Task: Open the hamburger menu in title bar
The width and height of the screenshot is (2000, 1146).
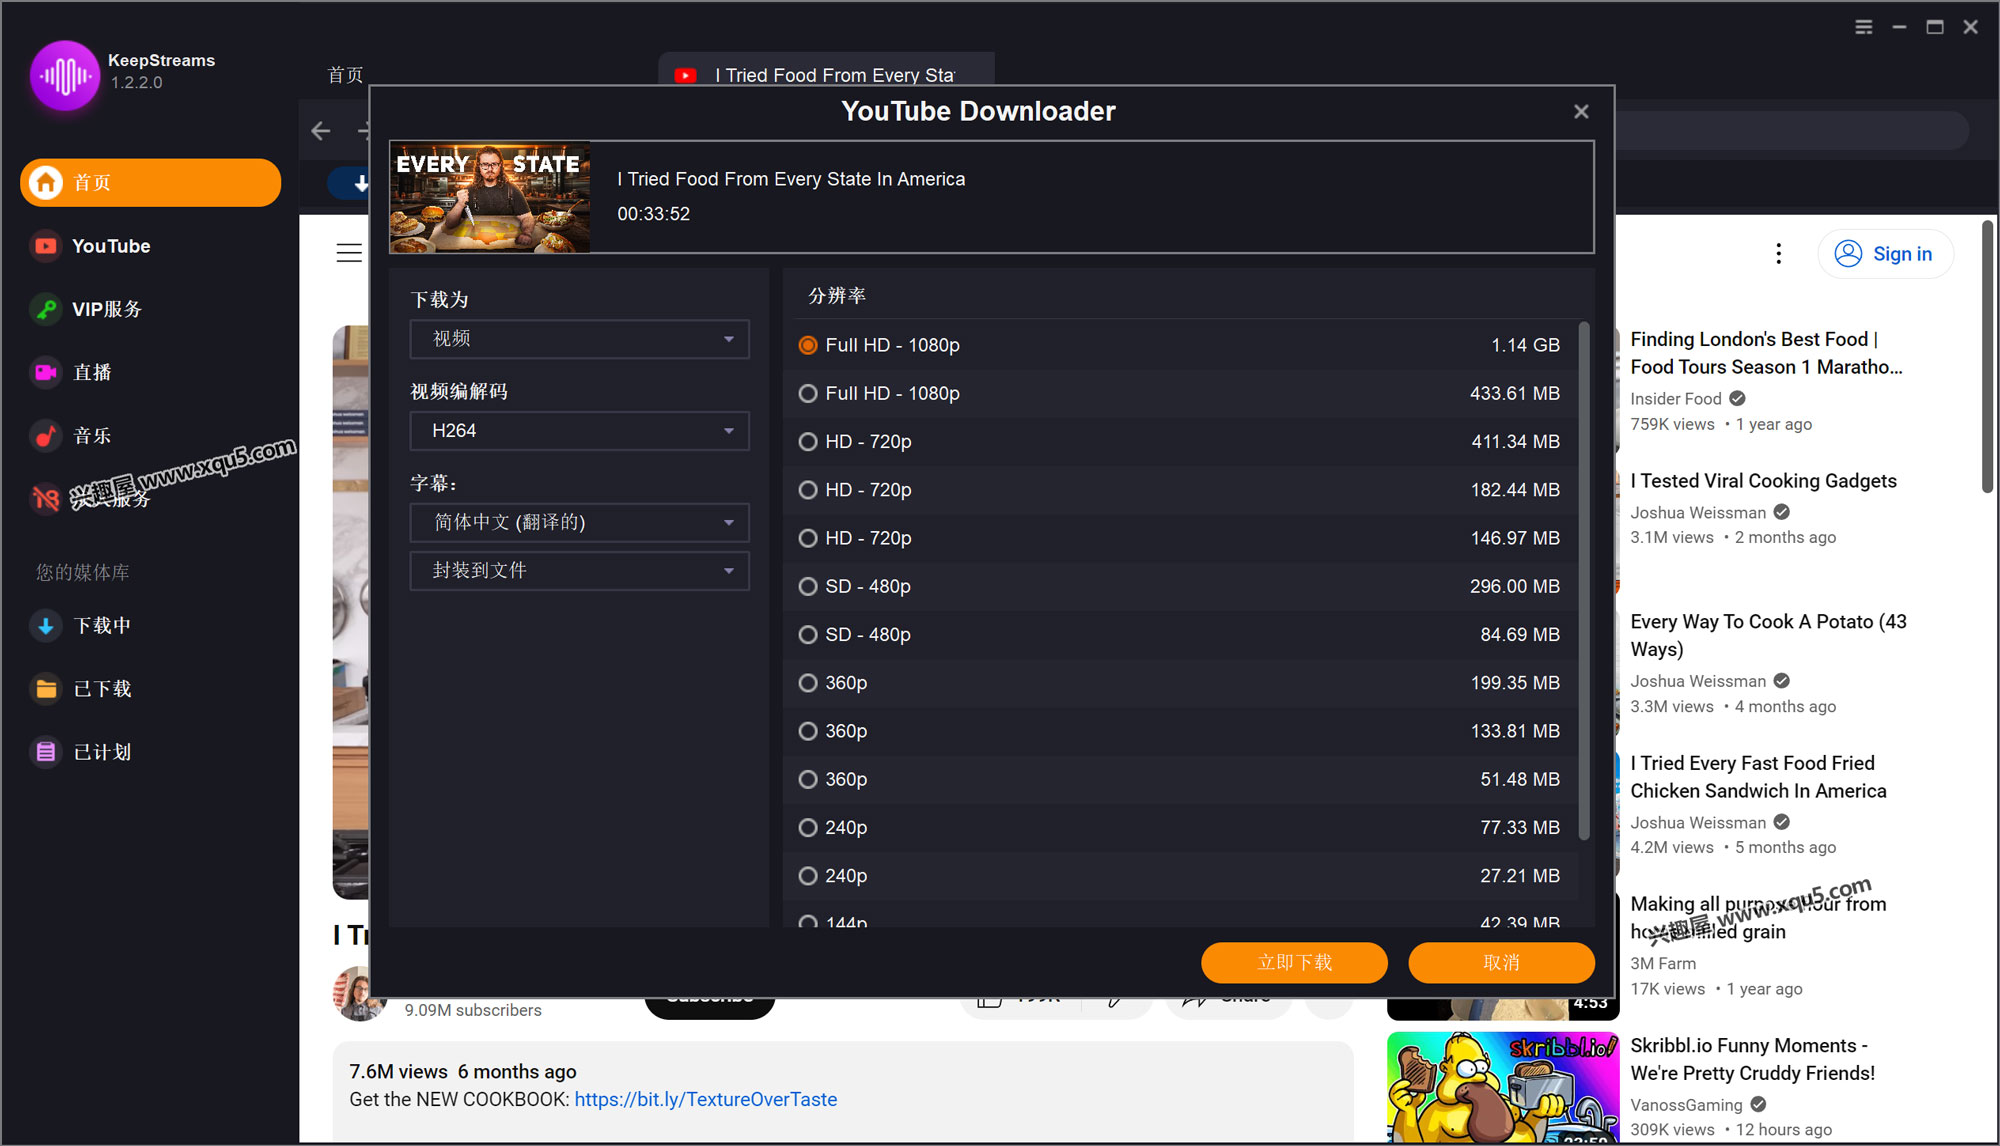Action: click(1864, 27)
